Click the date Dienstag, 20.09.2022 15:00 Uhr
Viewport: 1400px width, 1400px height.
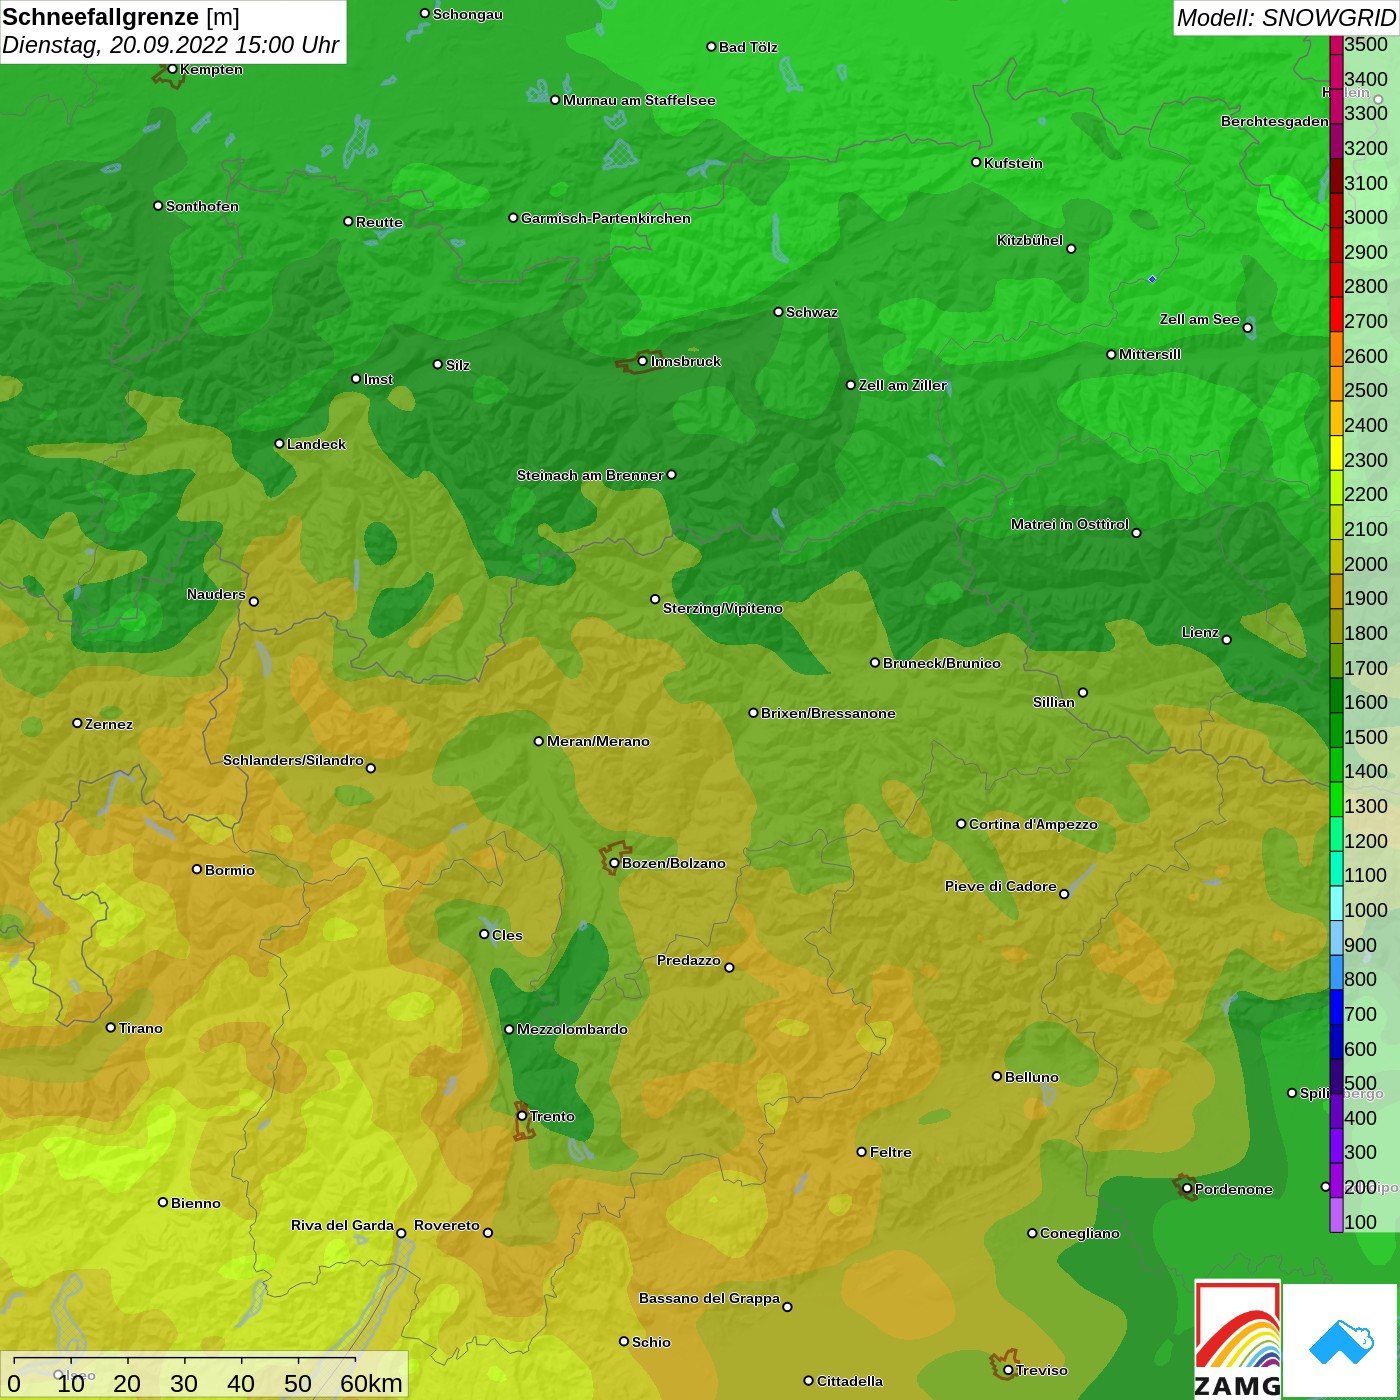(x=170, y=45)
